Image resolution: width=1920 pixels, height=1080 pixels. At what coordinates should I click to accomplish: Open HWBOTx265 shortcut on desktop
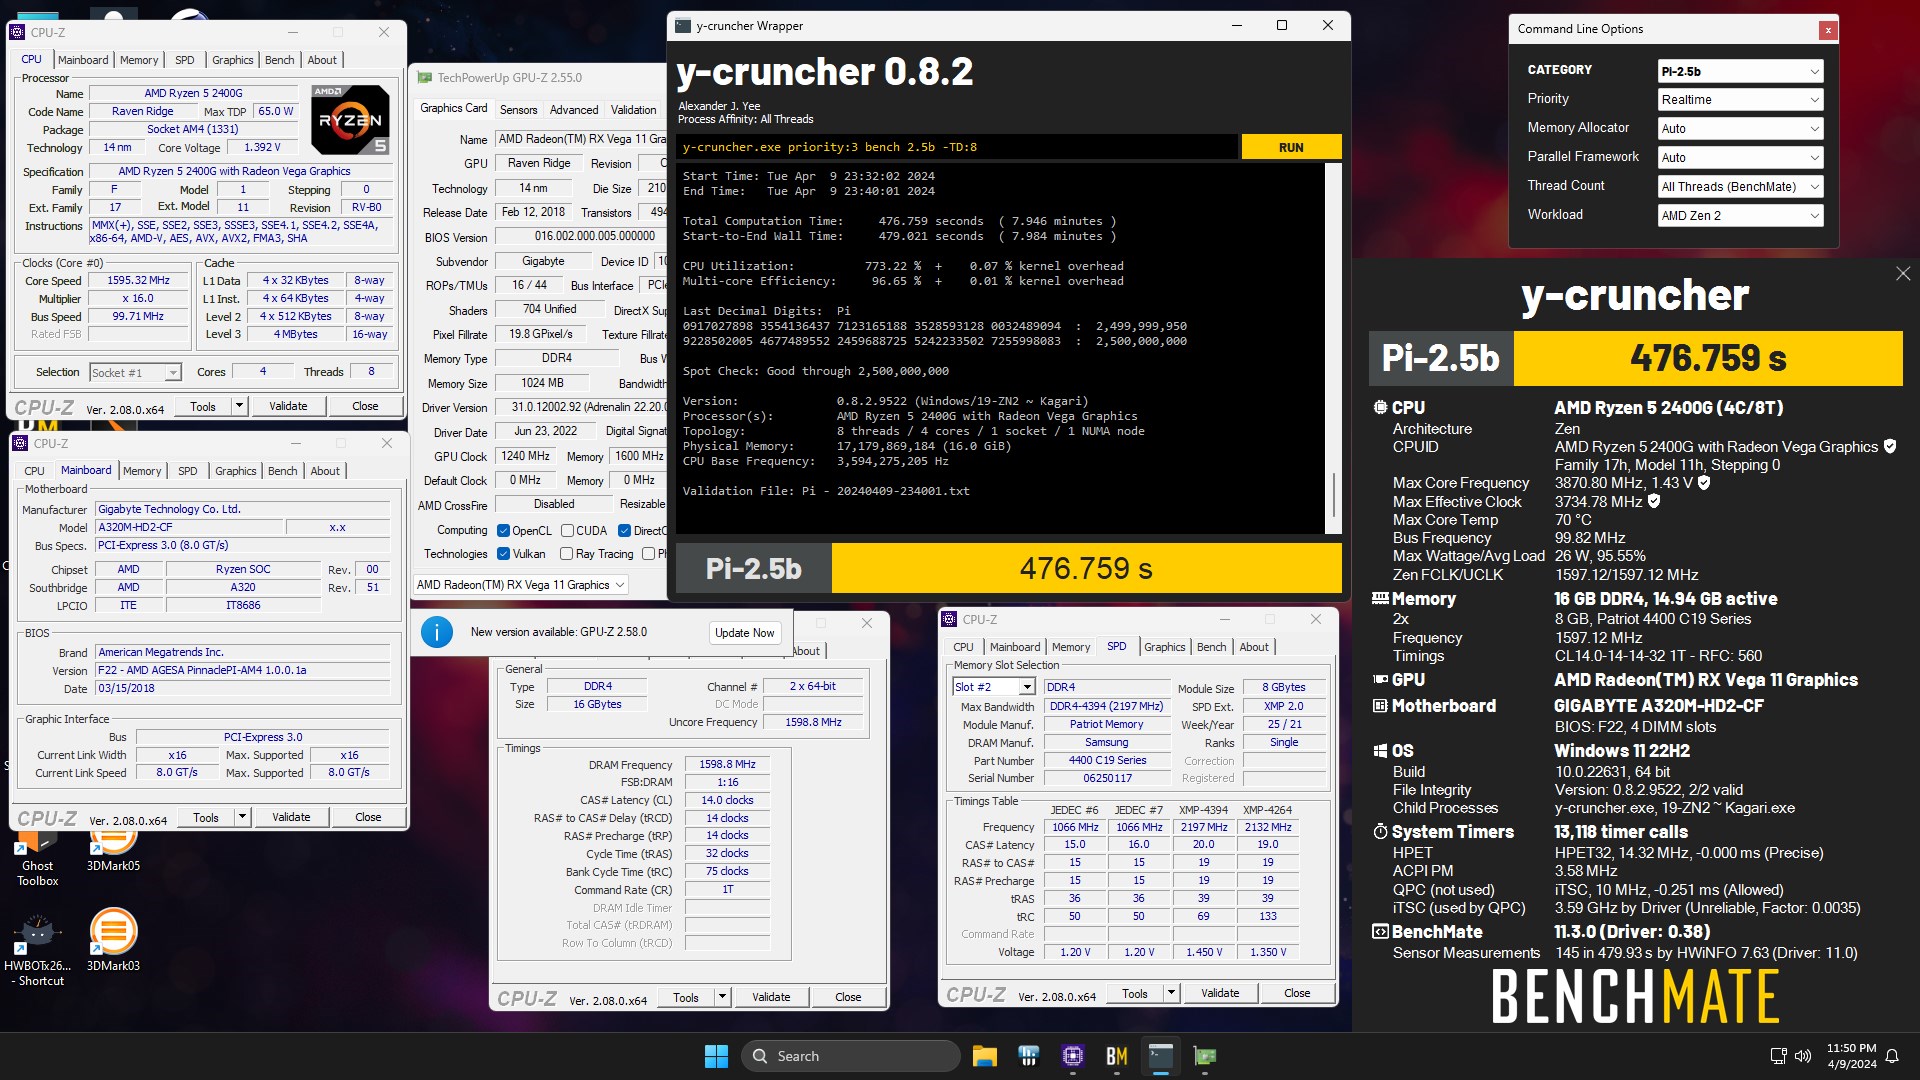click(x=37, y=950)
